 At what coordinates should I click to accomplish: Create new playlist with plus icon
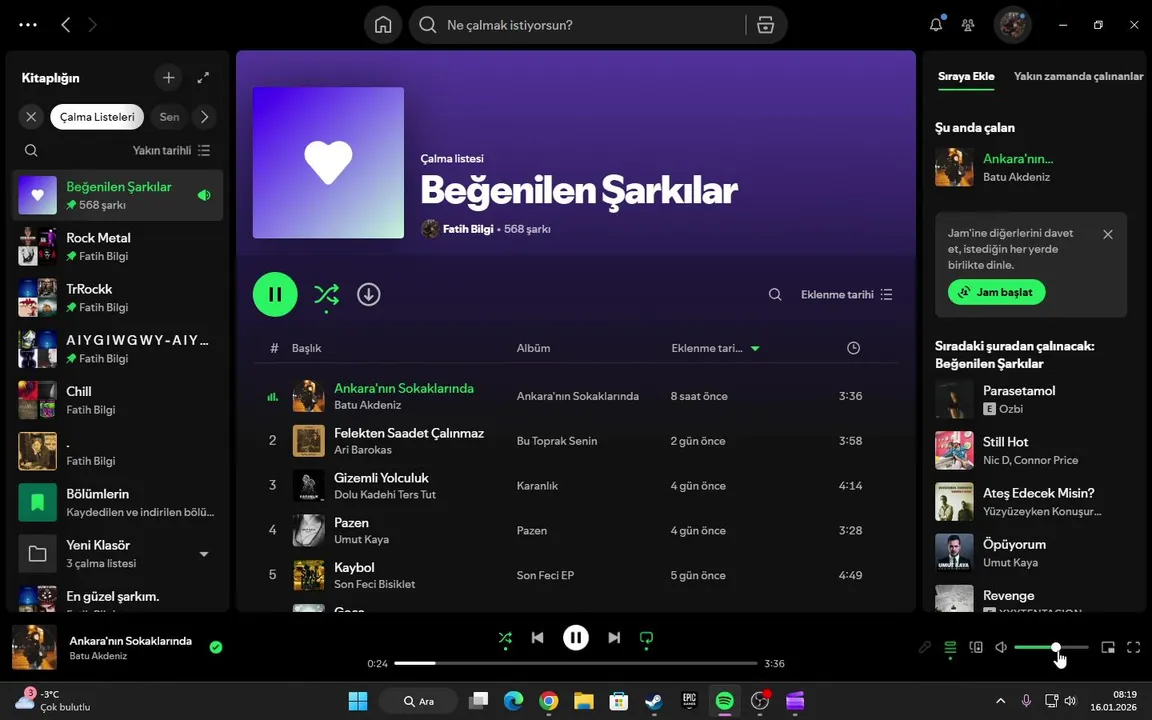point(168,77)
